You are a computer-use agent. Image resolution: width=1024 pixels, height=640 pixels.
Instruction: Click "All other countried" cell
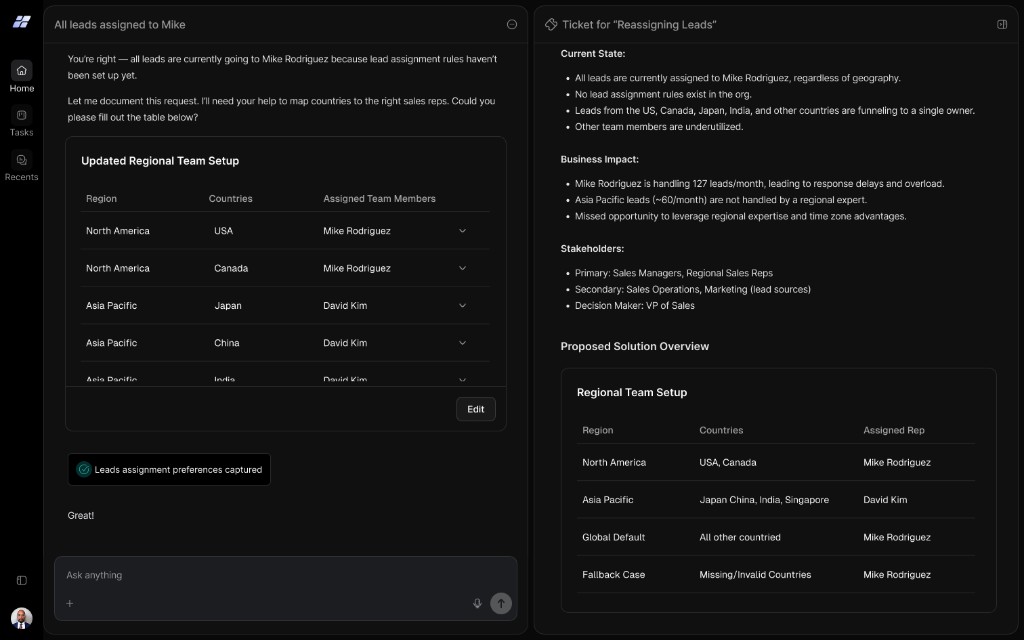[739, 537]
